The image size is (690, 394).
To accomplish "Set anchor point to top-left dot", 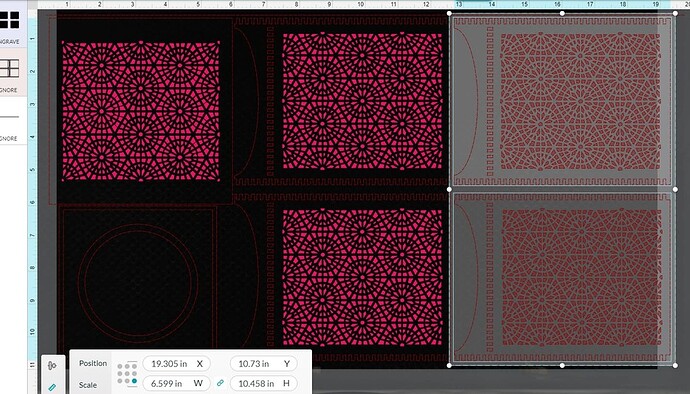I will [120, 367].
